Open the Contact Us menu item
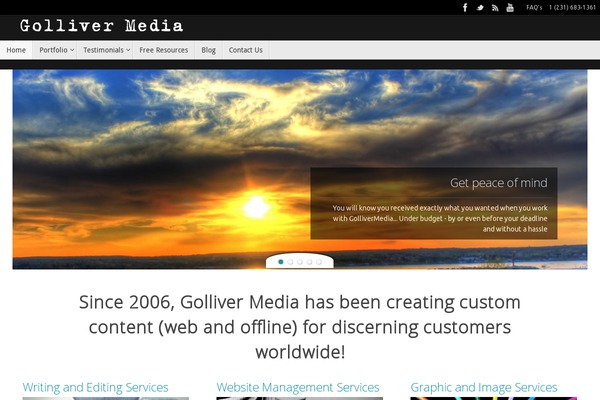Viewport: 600px width, 400px height. tap(246, 50)
